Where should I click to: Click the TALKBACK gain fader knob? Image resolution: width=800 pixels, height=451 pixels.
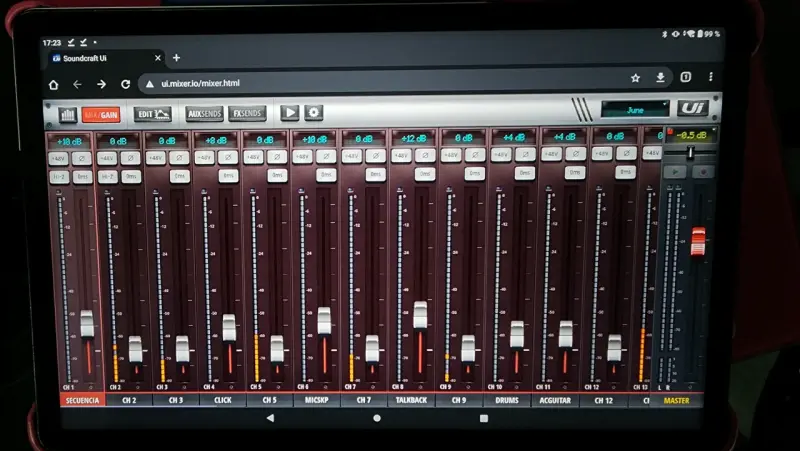(420, 315)
